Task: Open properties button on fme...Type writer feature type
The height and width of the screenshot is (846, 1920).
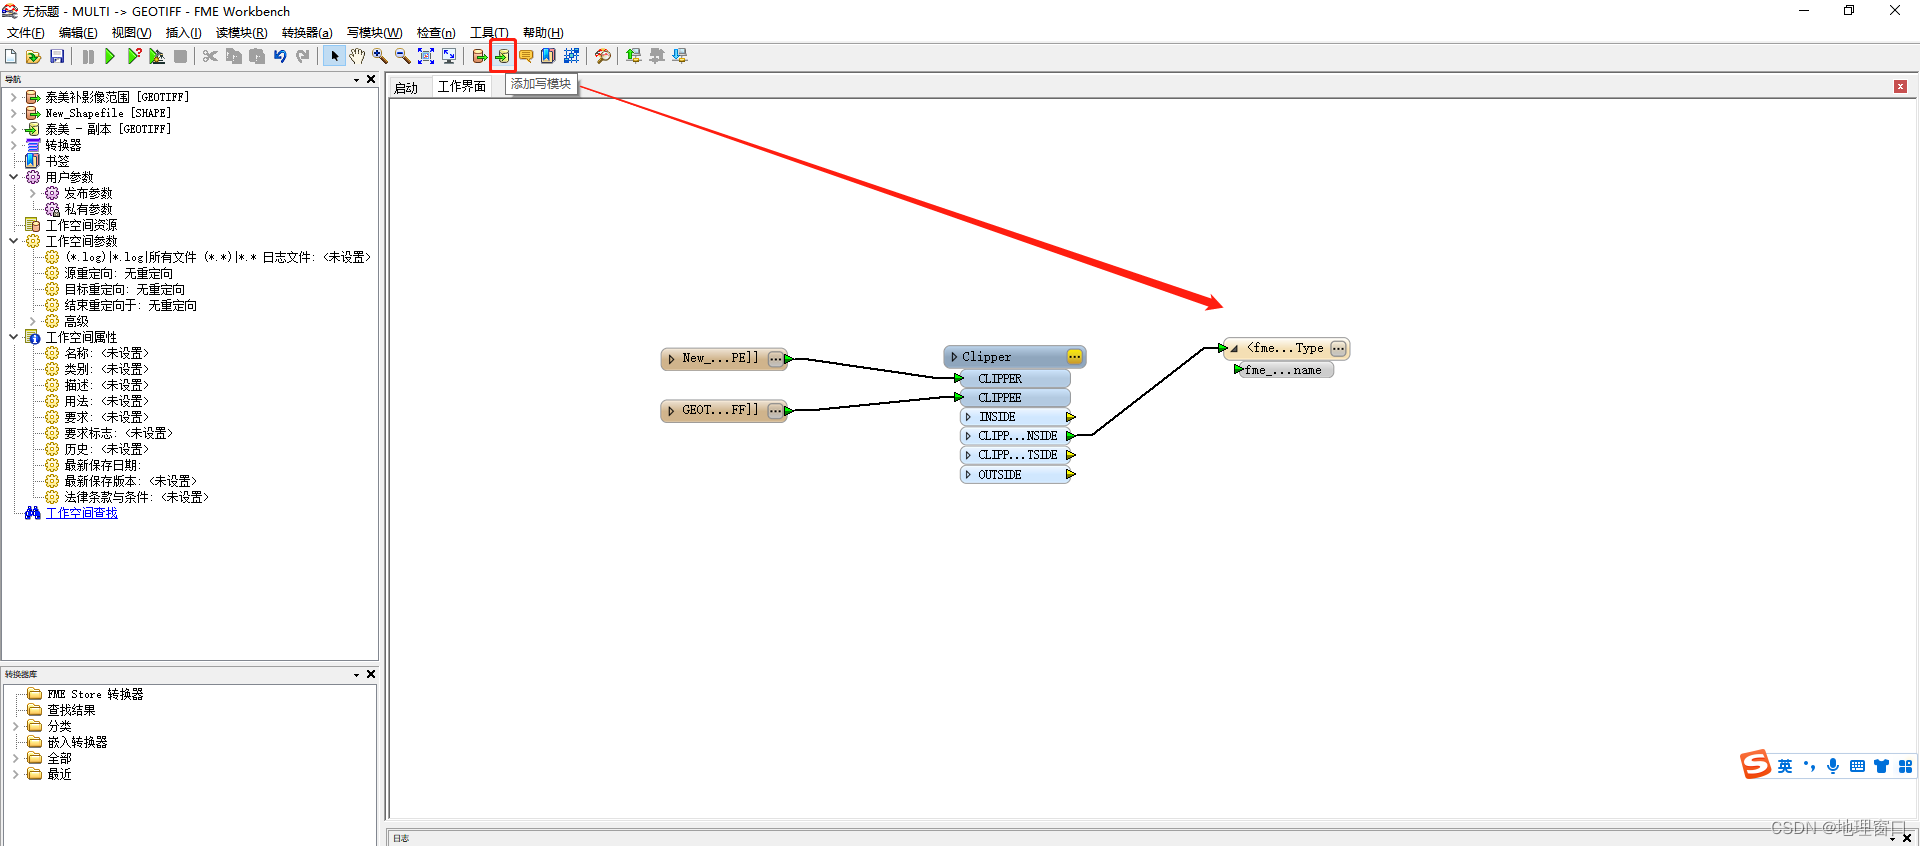Action: point(1338,348)
